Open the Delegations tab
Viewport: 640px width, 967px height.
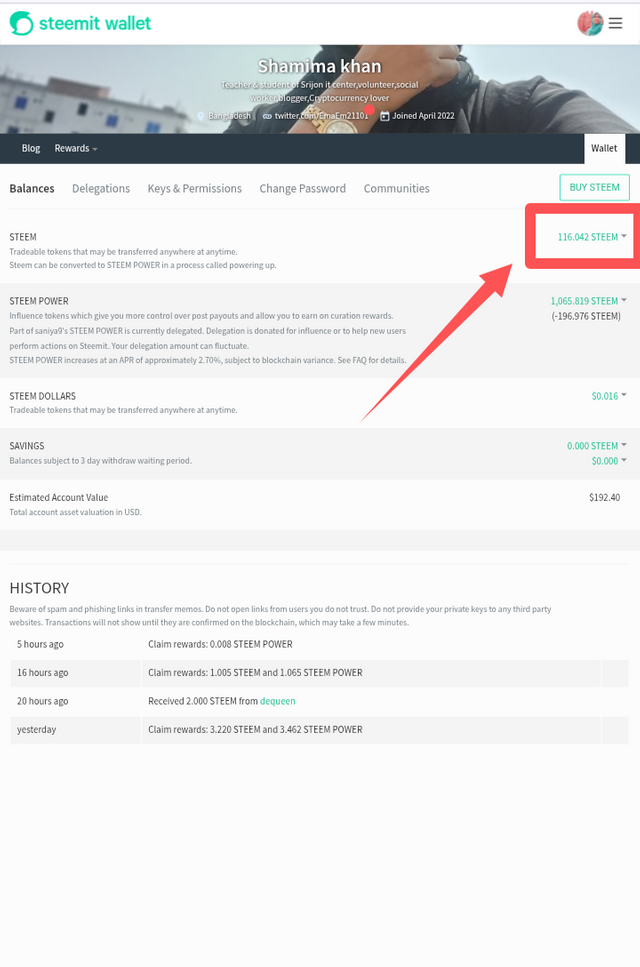point(101,189)
